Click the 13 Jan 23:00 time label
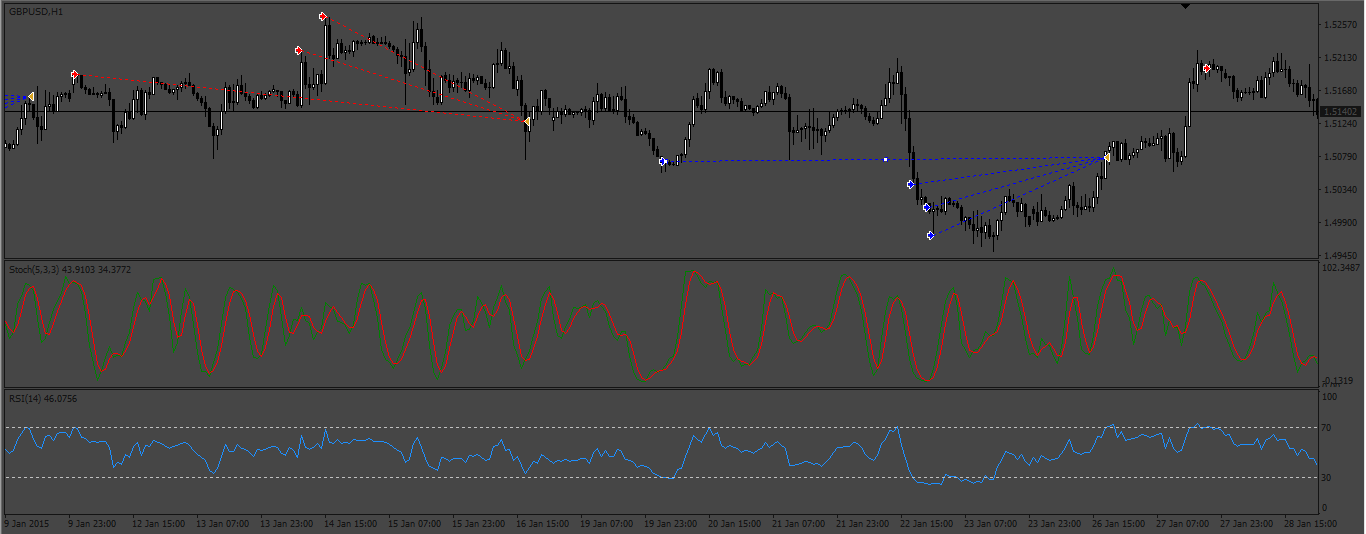Viewport: 1366px width, 534px height. (x=287, y=523)
